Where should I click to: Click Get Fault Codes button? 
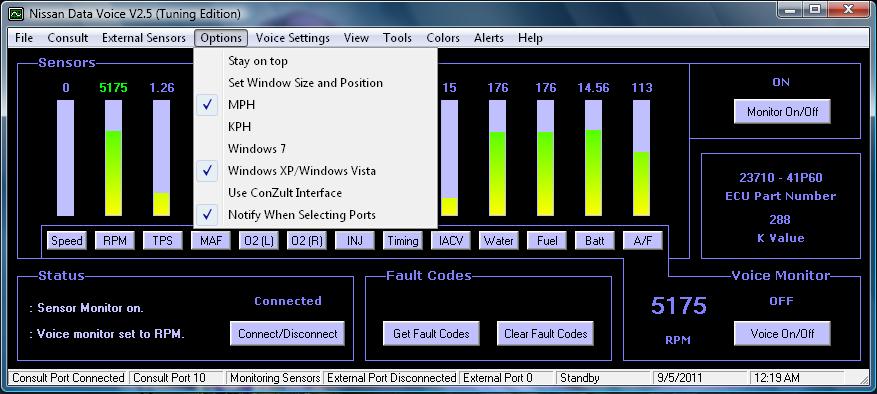[x=431, y=334]
